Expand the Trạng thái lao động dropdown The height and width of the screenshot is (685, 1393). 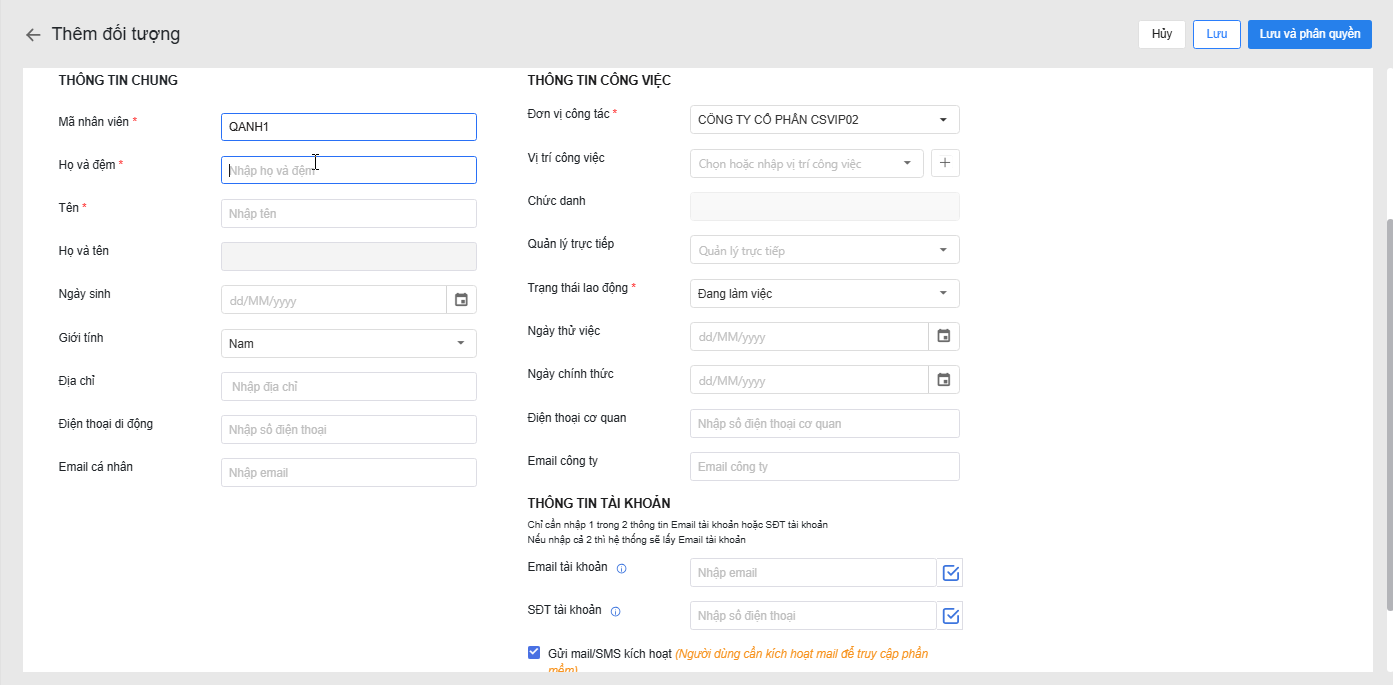(x=824, y=294)
